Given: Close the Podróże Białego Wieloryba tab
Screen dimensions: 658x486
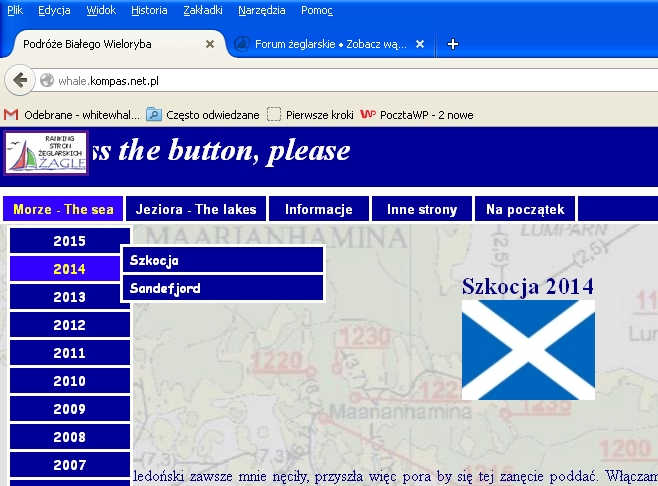Looking at the screenshot, I should [x=210, y=44].
